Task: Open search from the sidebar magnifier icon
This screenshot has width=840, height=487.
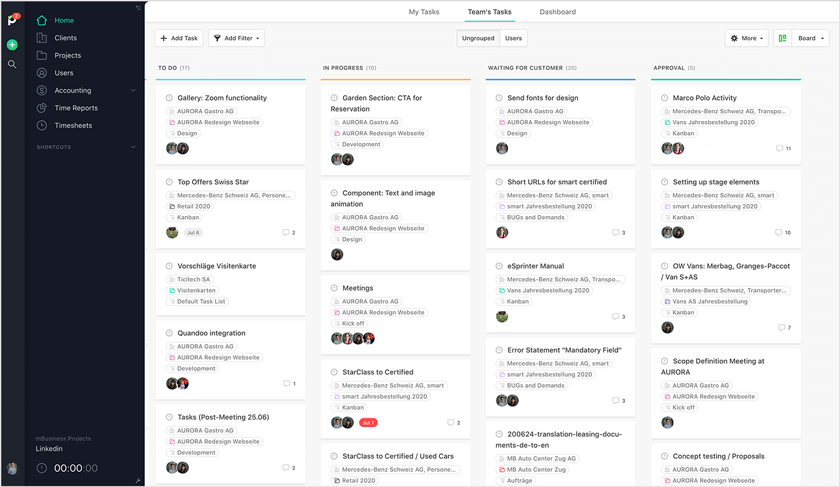Action: (12, 64)
